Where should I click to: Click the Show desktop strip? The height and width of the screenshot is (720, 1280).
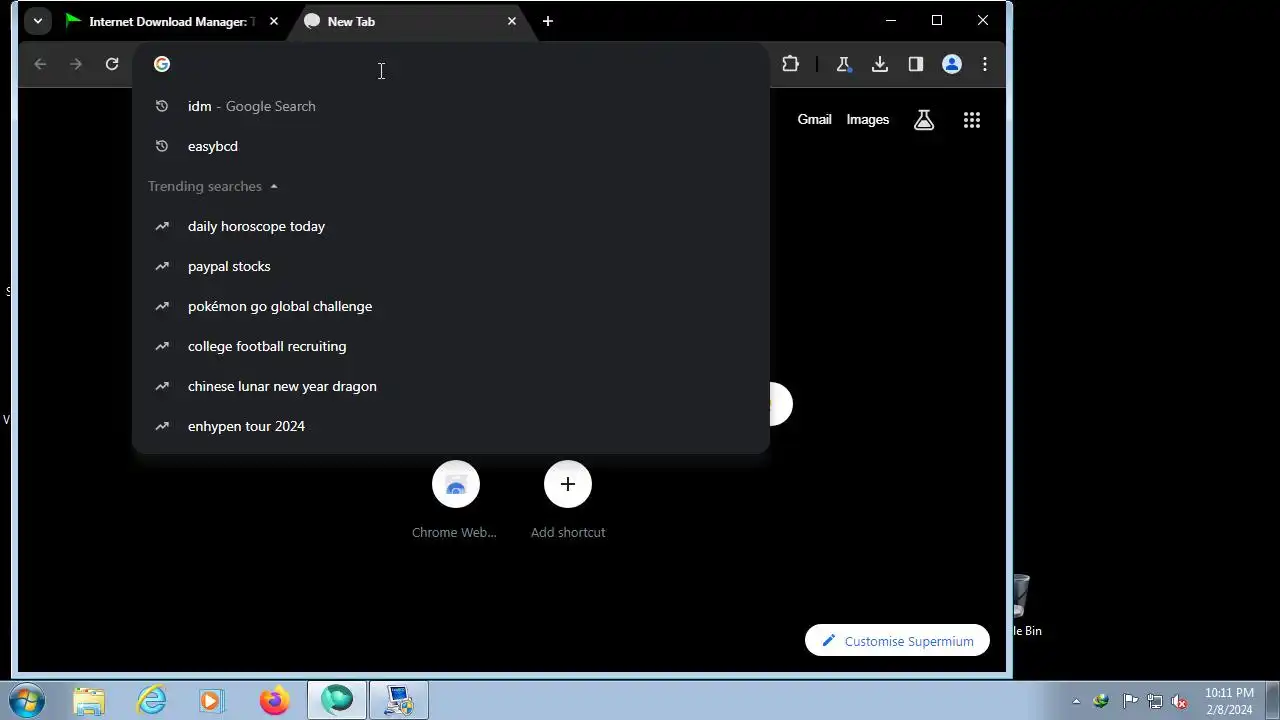1271,701
